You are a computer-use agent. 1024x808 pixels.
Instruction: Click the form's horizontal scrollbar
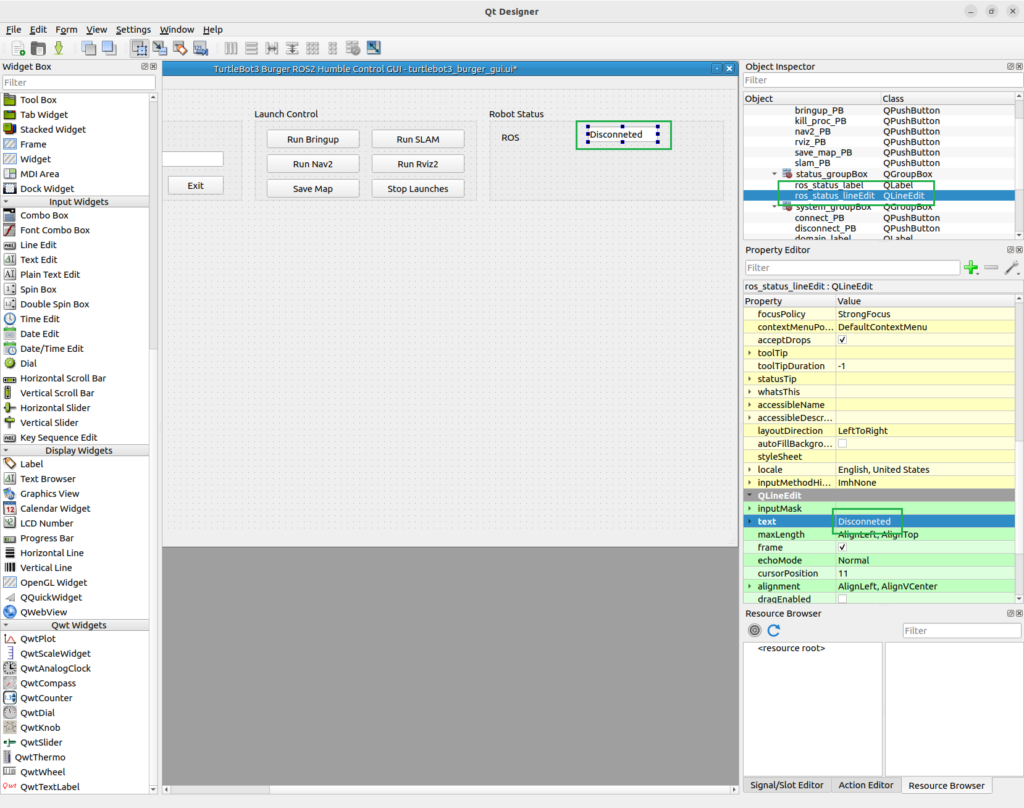pyautogui.click(x=450, y=790)
